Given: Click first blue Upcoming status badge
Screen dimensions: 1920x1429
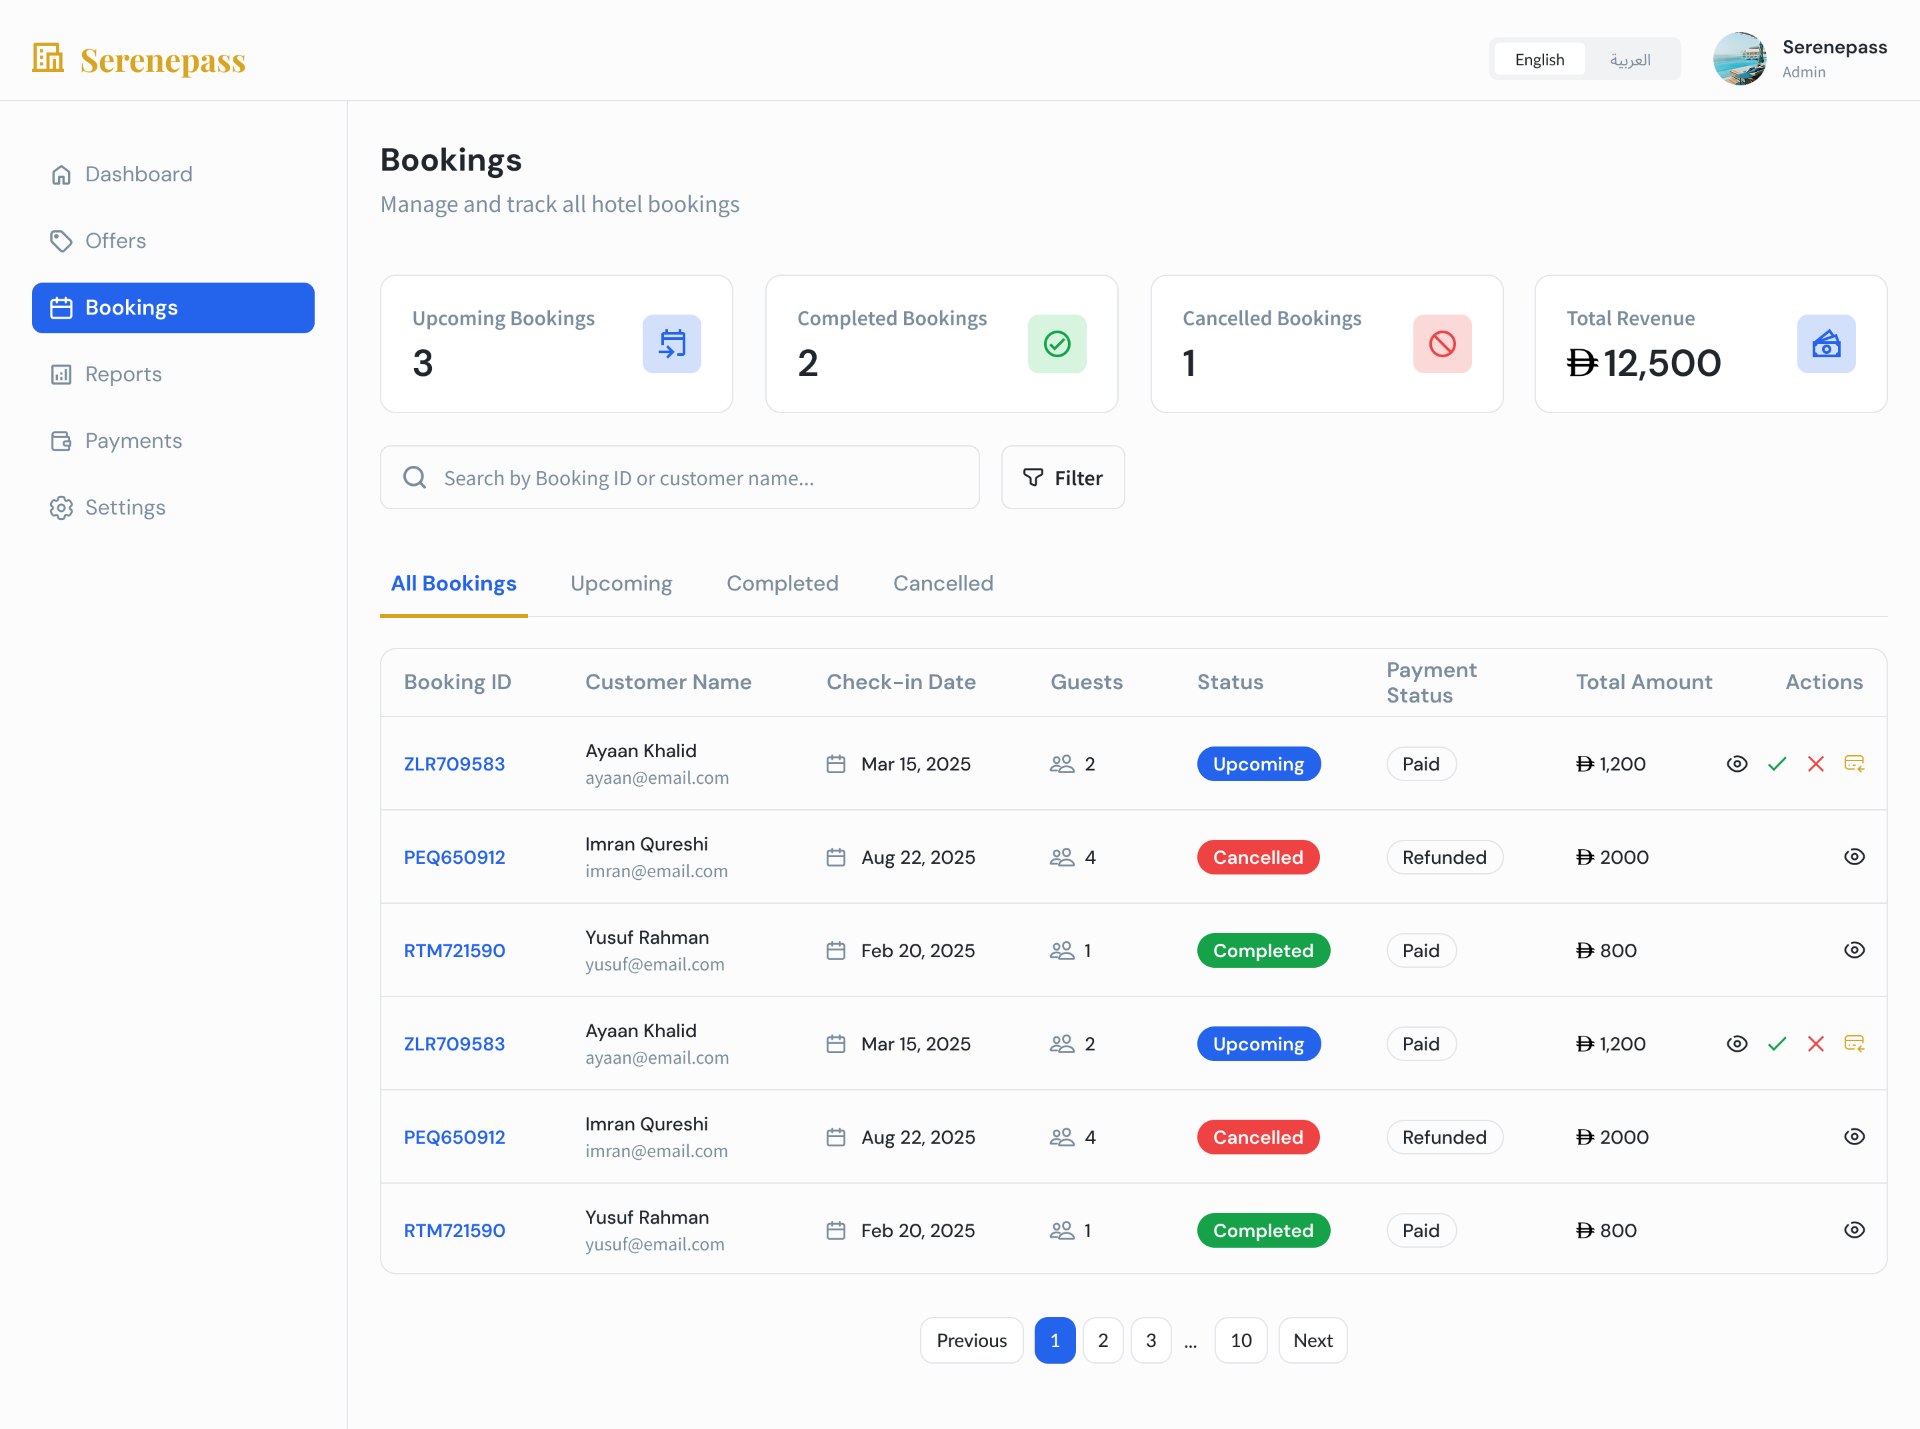Looking at the screenshot, I should pyautogui.click(x=1258, y=764).
